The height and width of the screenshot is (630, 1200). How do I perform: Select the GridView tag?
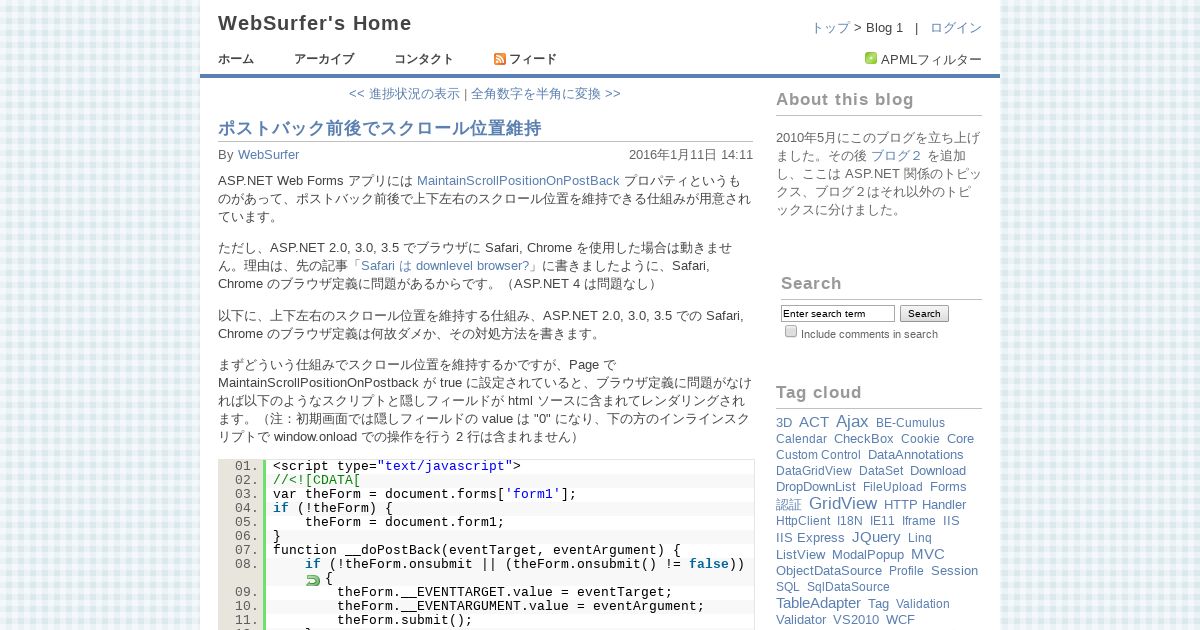click(x=843, y=503)
